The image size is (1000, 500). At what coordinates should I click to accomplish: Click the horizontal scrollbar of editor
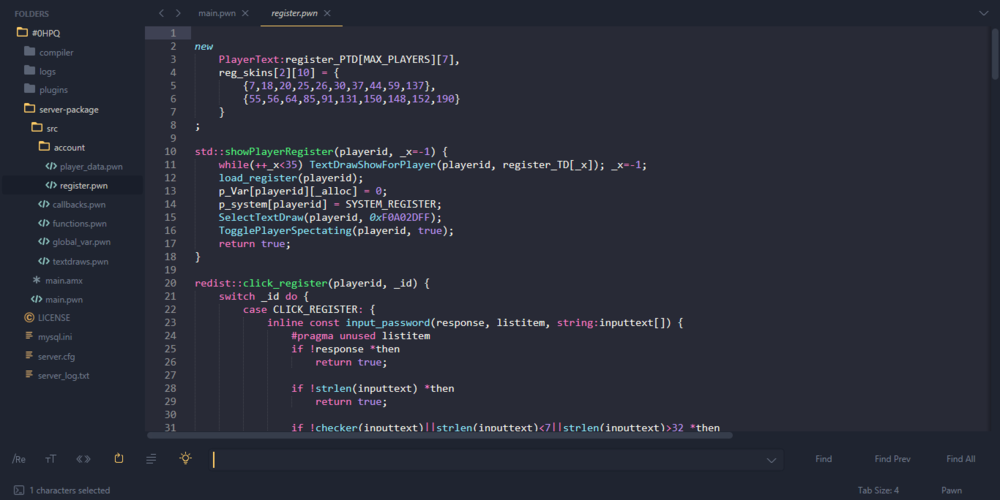(440, 435)
